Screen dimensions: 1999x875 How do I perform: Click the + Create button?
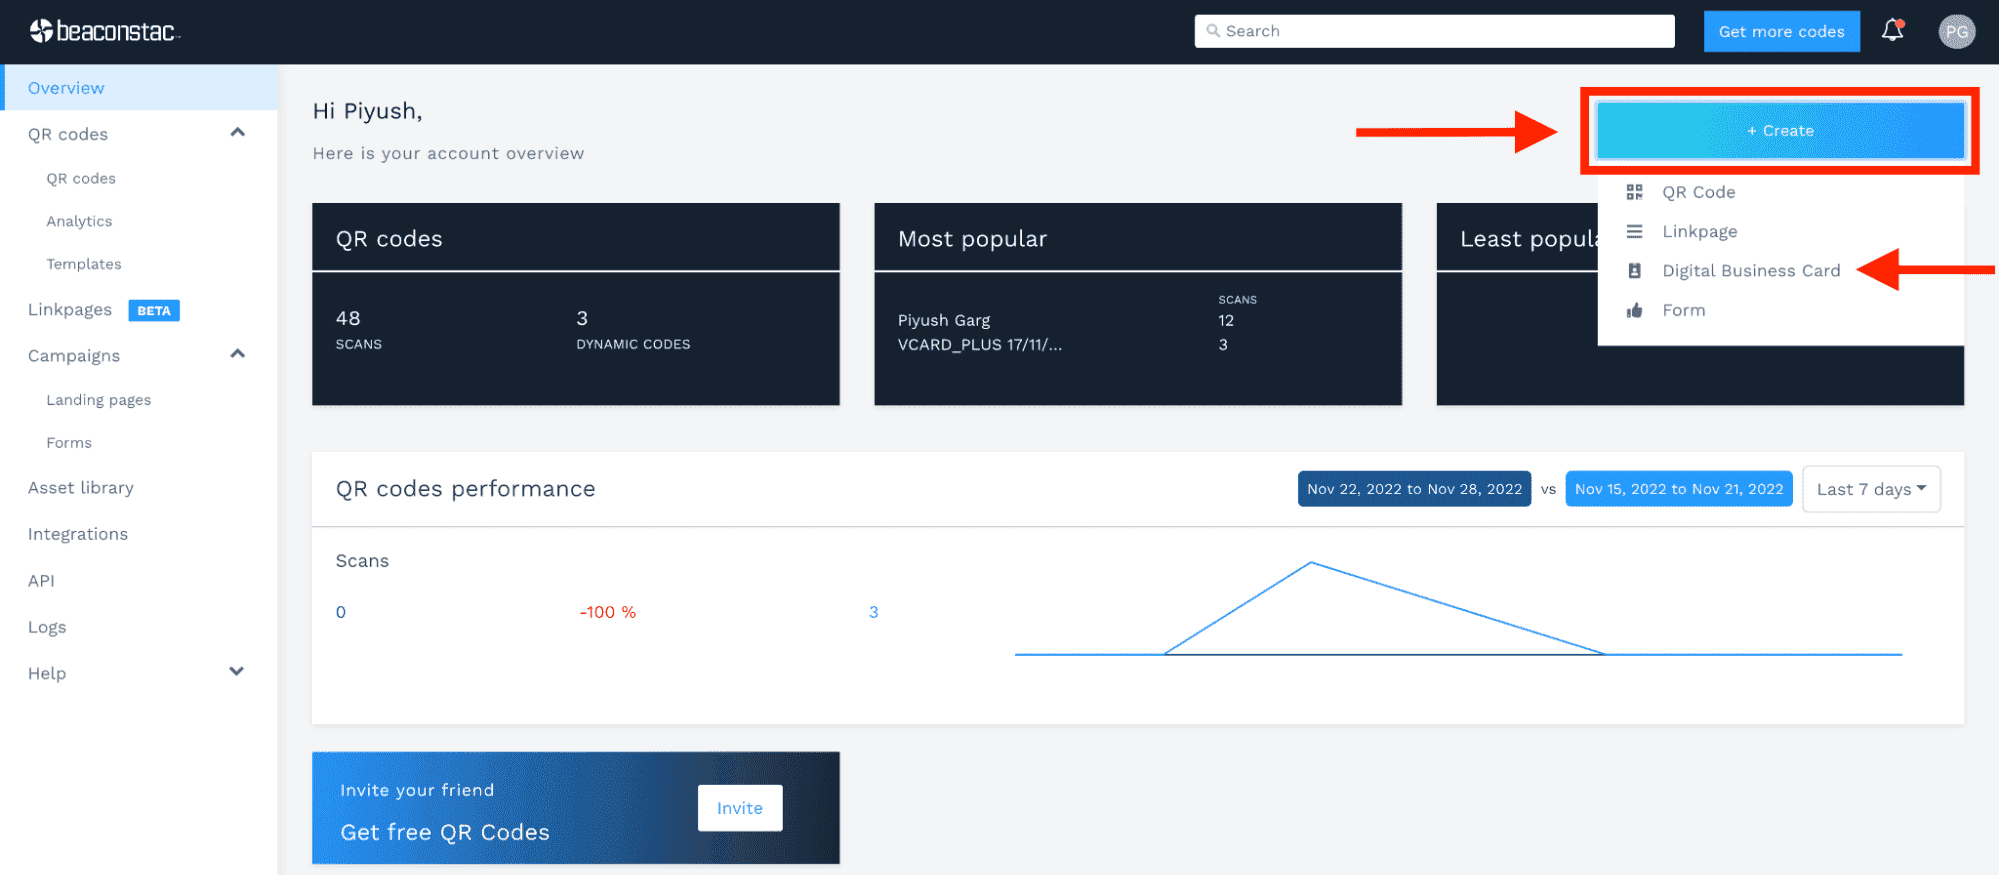tap(1780, 131)
